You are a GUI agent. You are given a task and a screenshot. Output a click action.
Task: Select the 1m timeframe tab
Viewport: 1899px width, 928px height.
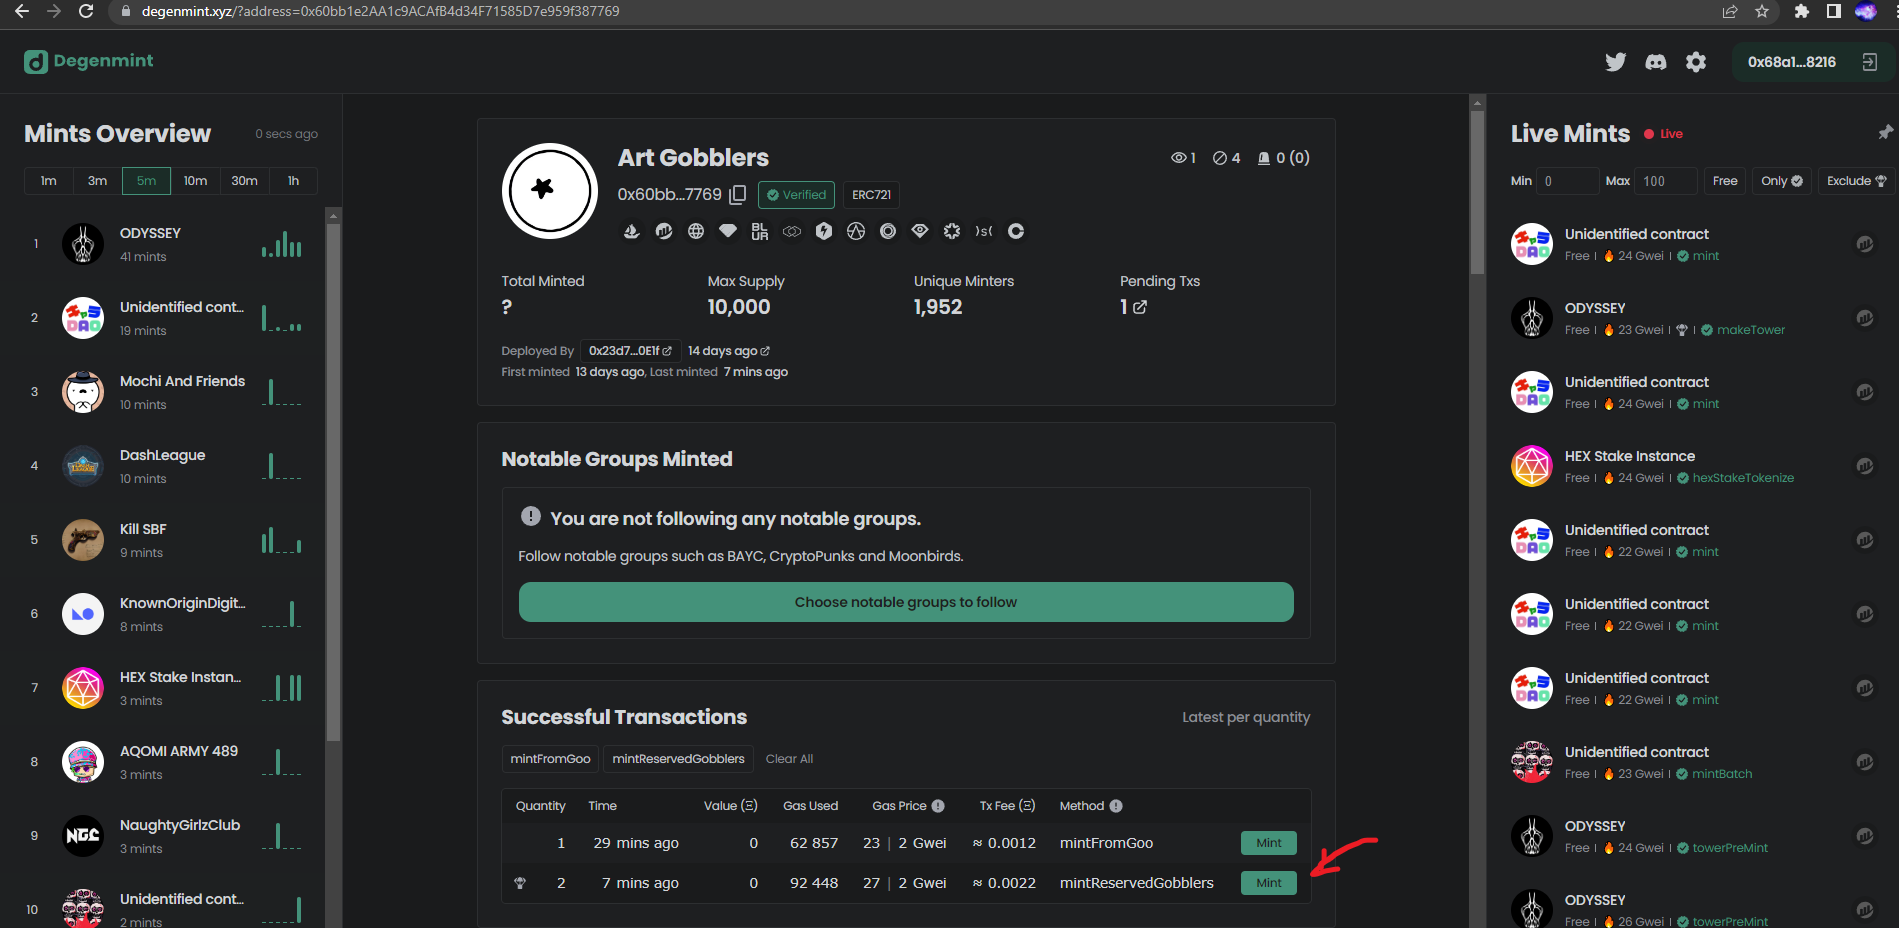(x=48, y=181)
